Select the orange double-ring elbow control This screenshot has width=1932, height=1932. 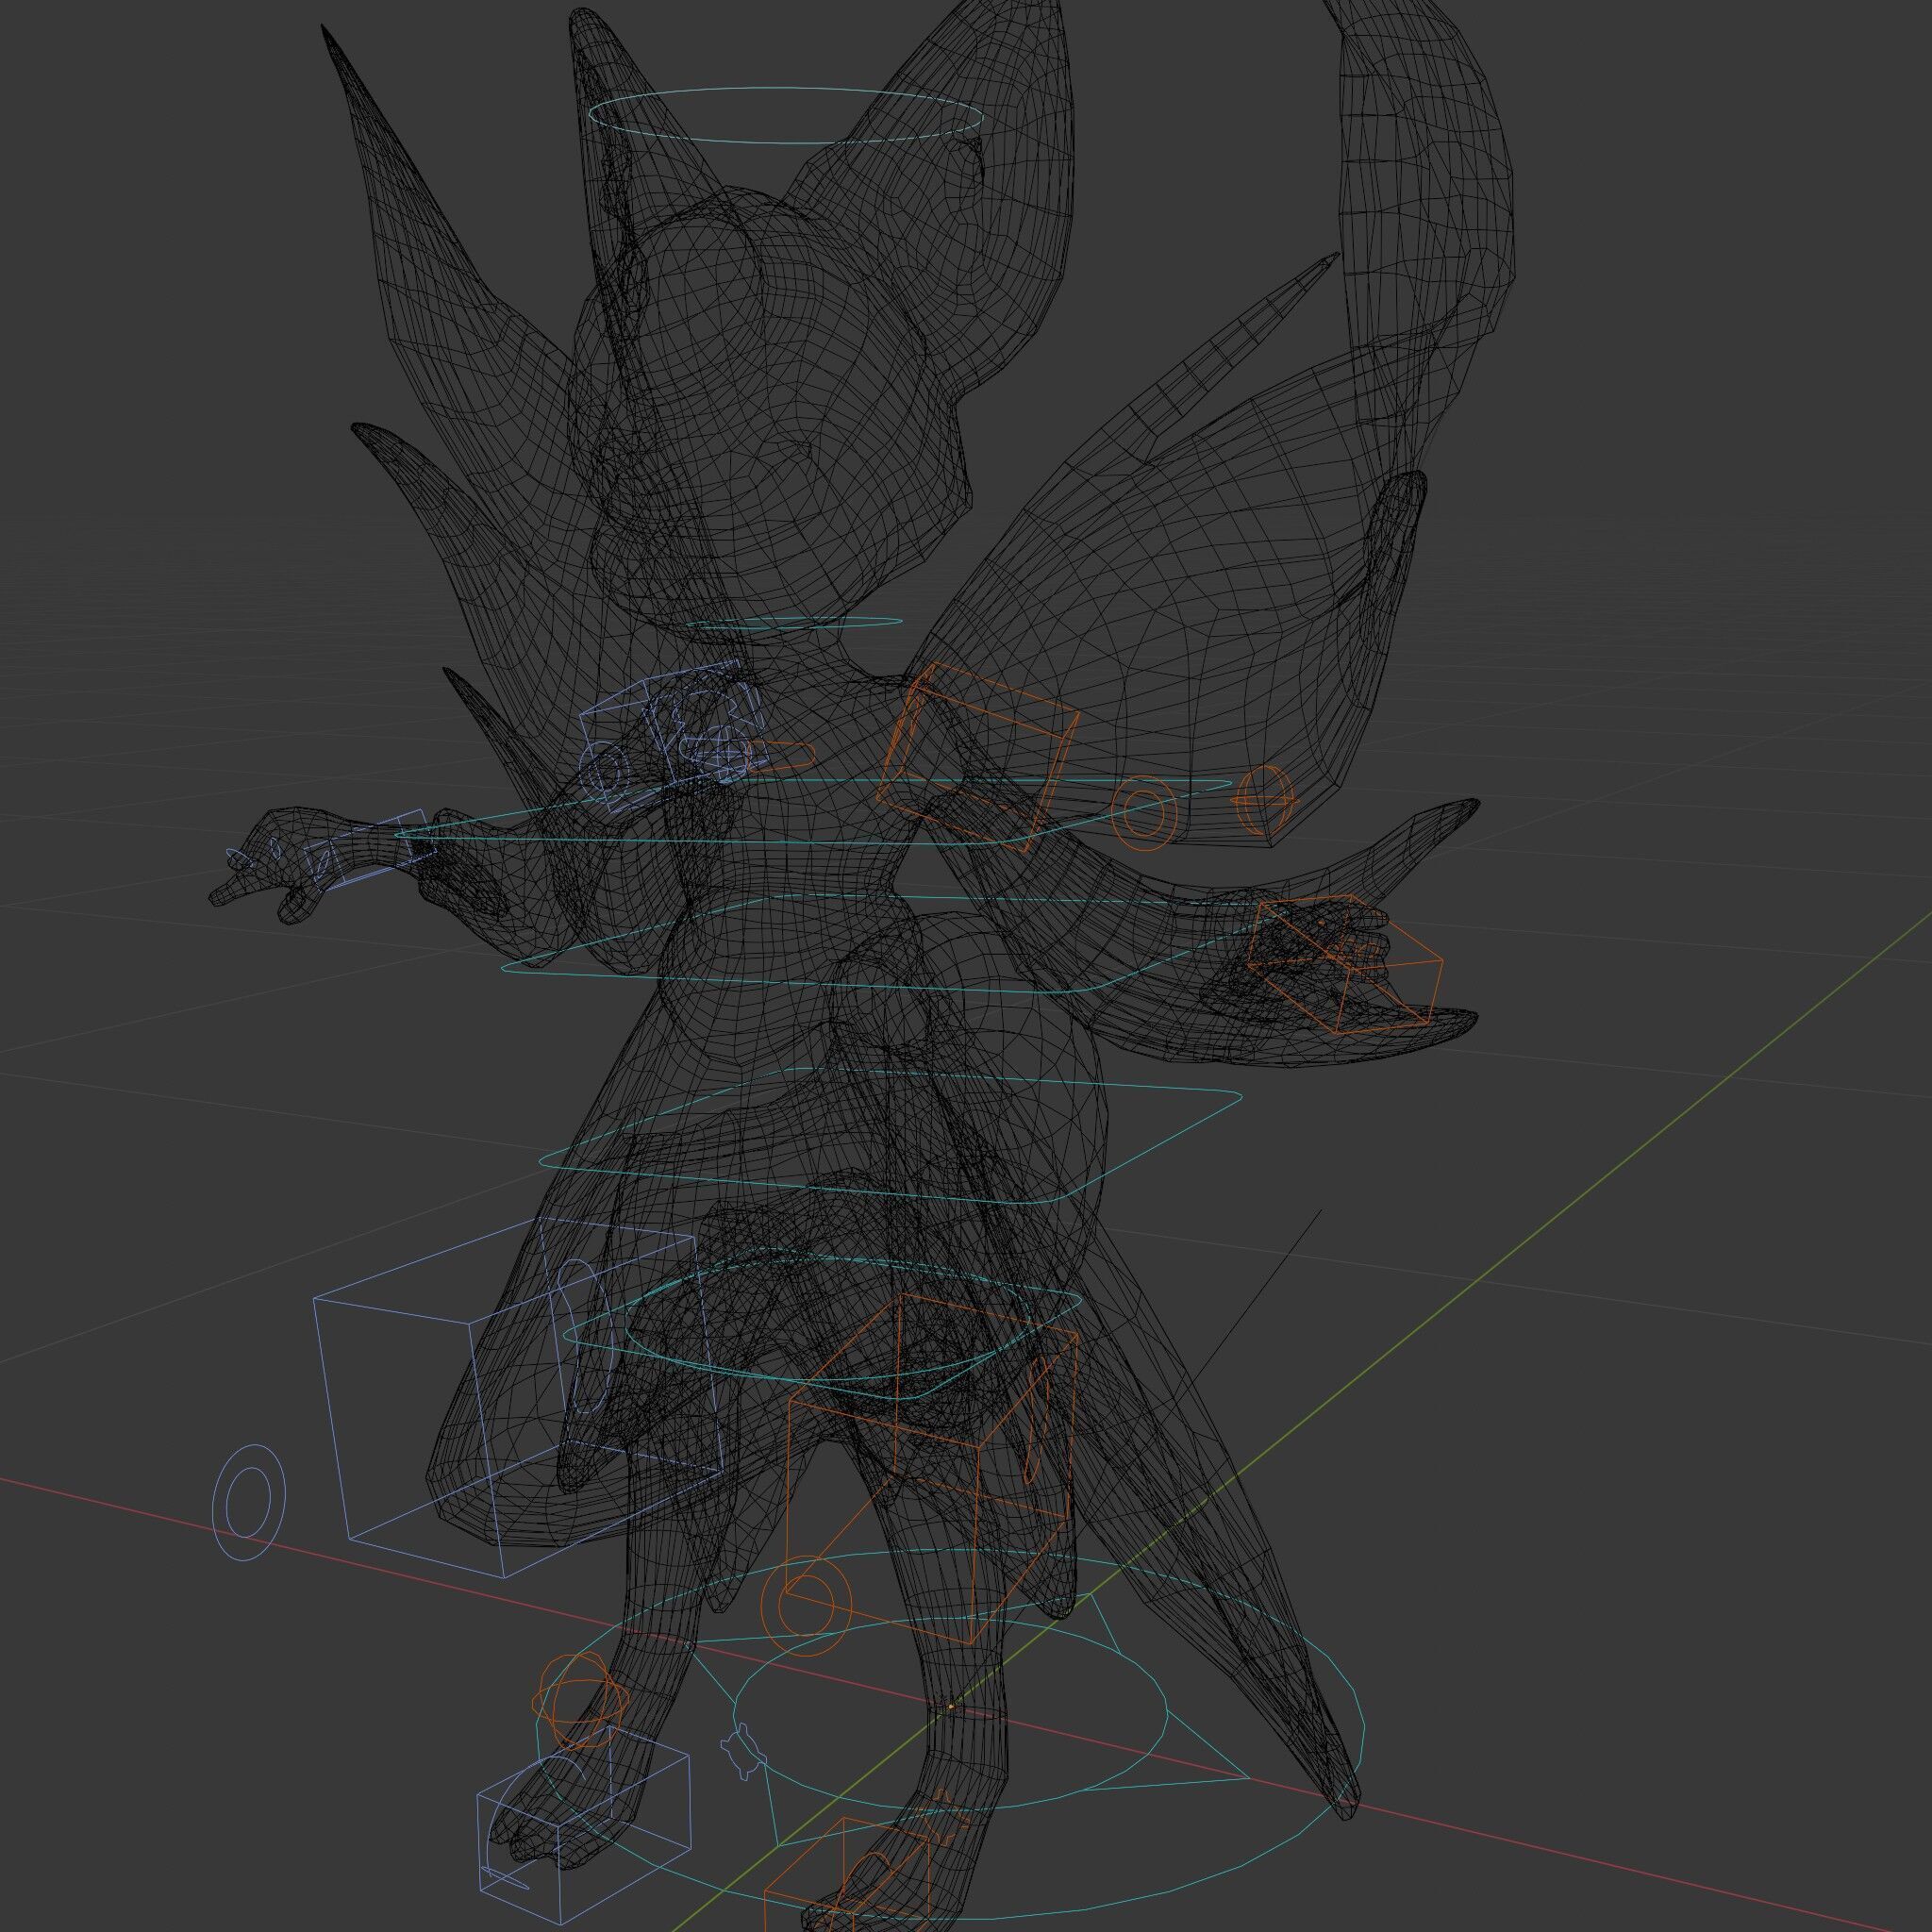coord(1144,813)
